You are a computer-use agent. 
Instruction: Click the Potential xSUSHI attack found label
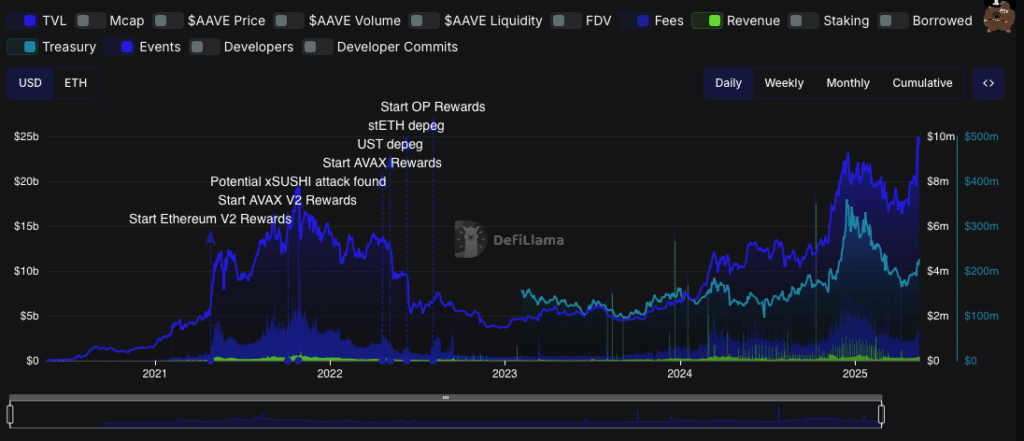(298, 181)
